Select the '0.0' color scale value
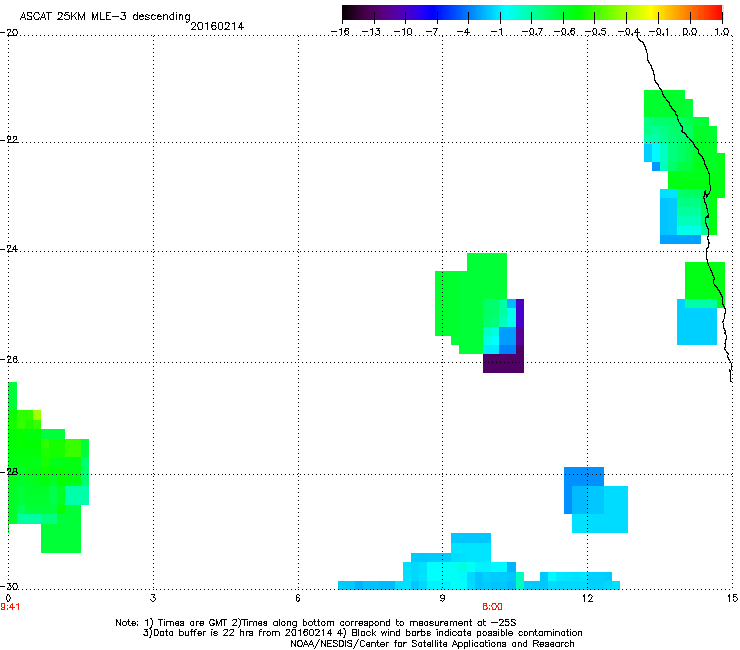The height and width of the screenshot is (650, 740). [x=690, y=32]
